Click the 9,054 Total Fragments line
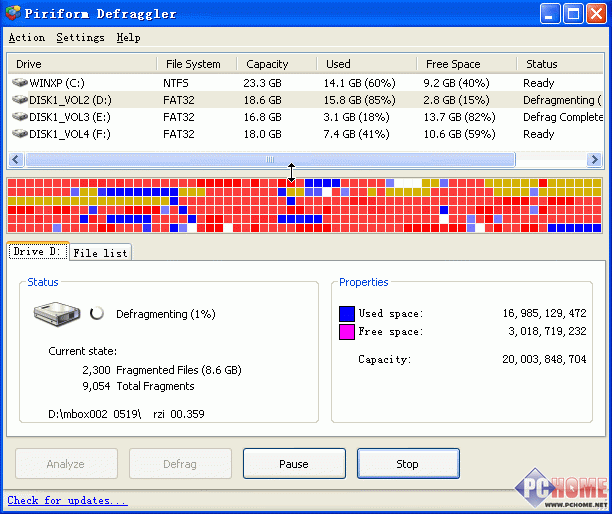 pos(138,386)
